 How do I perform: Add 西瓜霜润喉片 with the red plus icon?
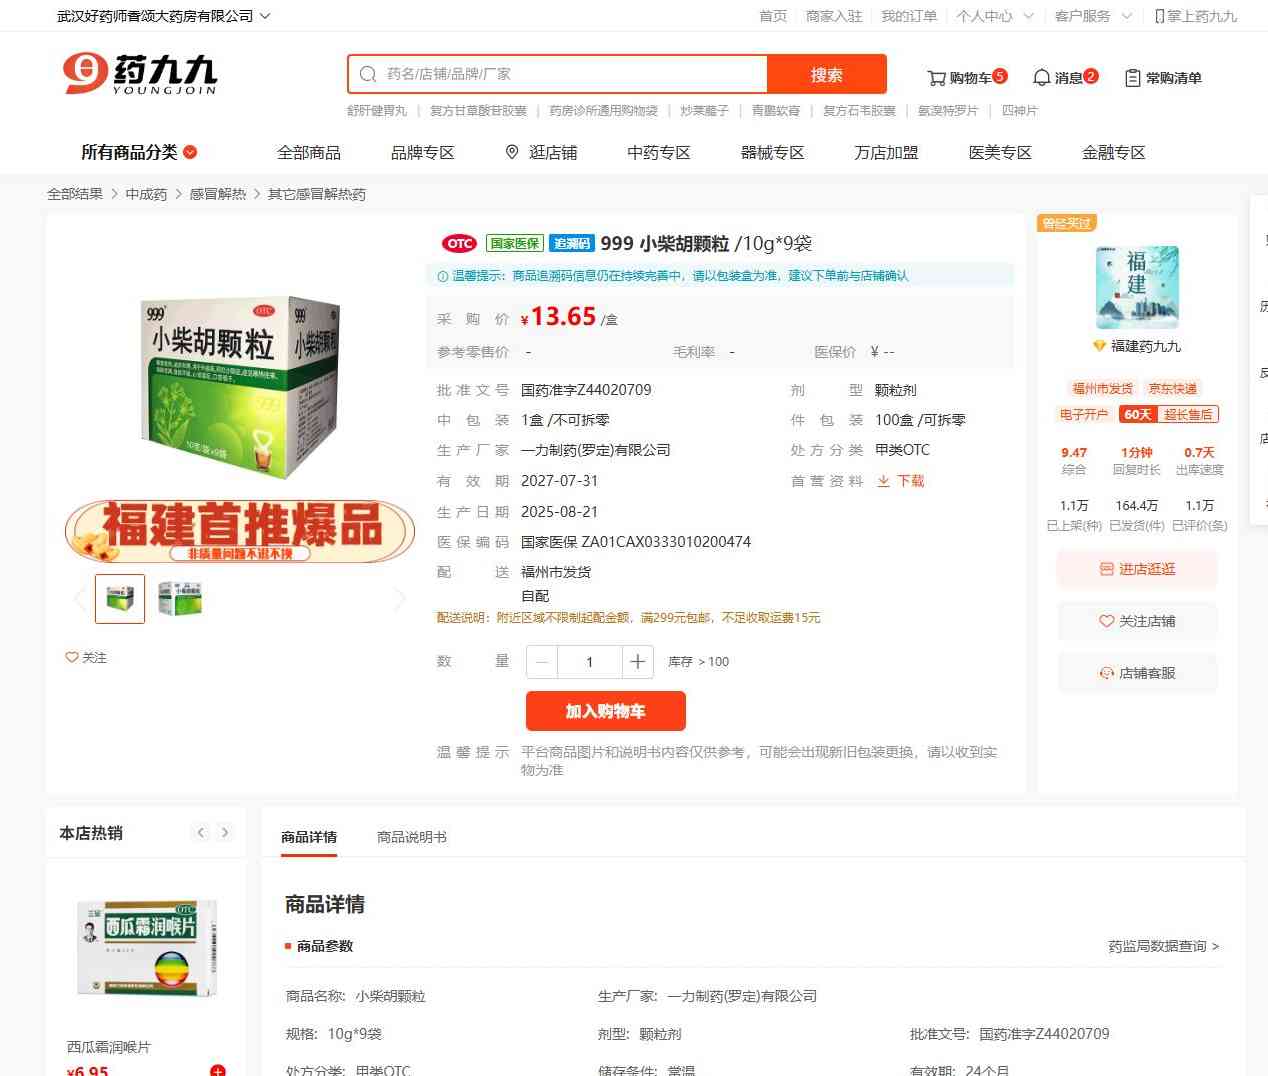tap(218, 1070)
